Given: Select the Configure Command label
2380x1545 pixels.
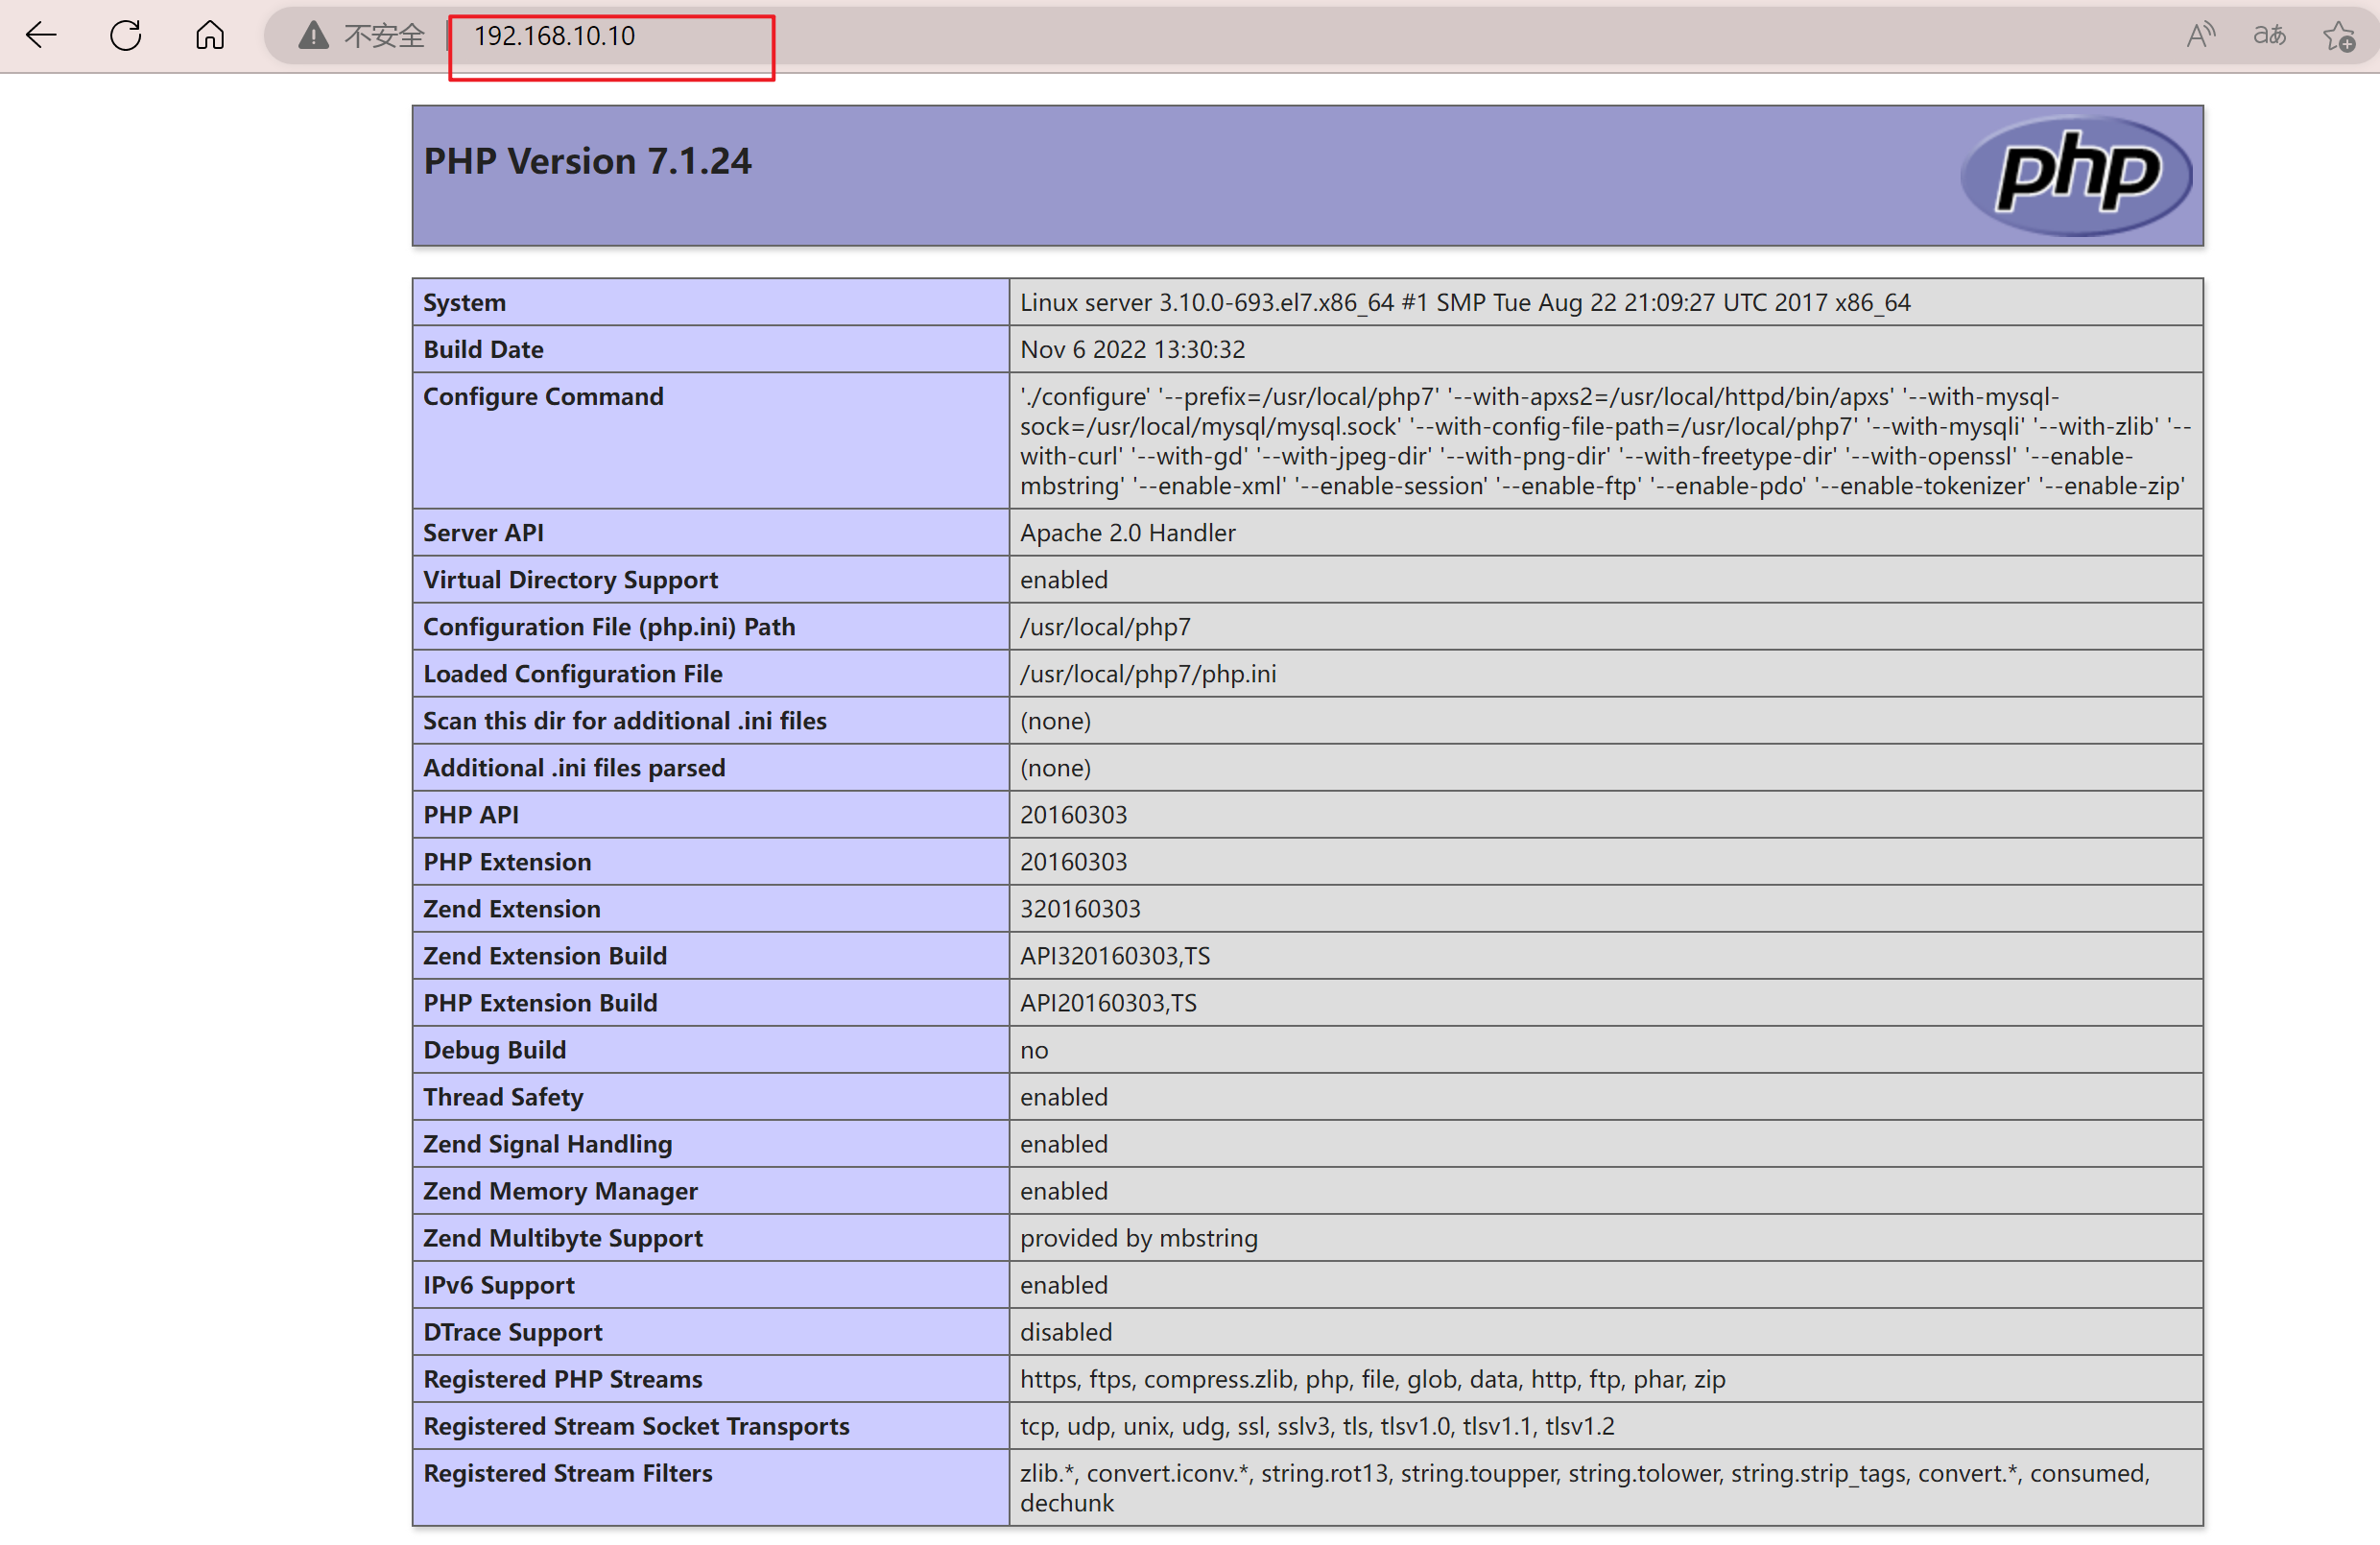Looking at the screenshot, I should (543, 396).
